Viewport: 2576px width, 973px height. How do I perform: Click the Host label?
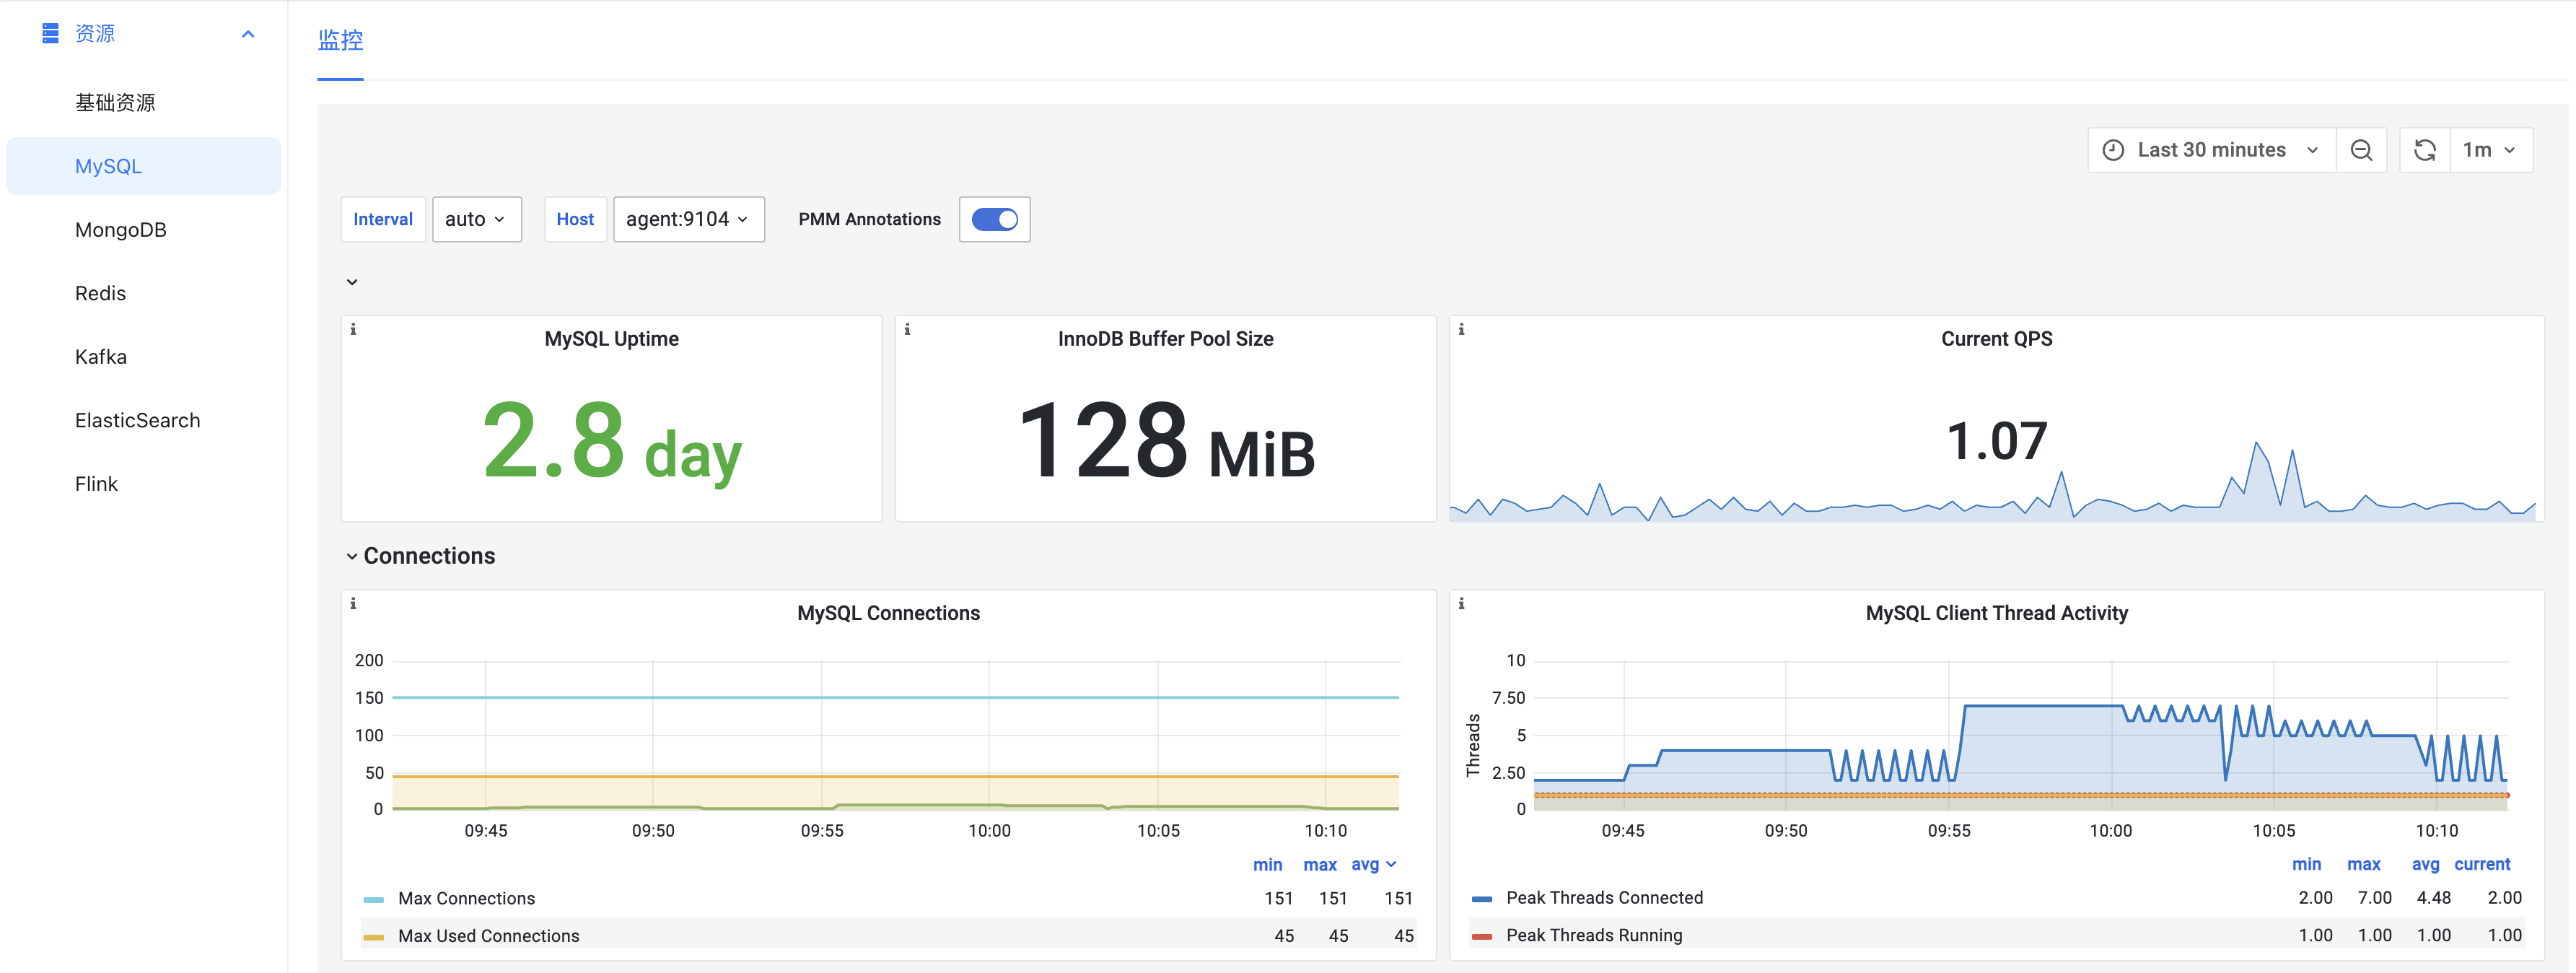coord(575,219)
